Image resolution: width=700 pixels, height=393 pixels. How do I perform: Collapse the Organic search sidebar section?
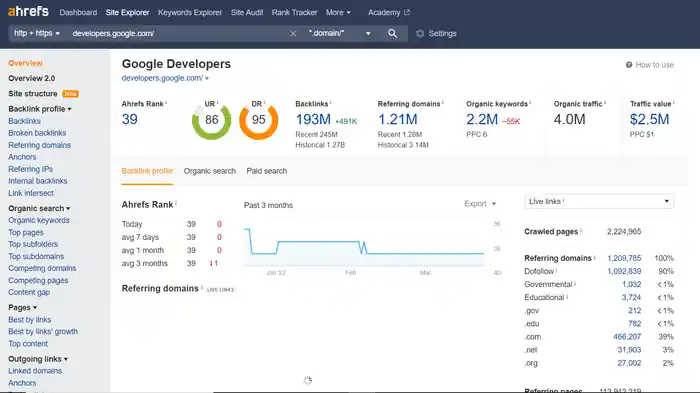pos(39,209)
